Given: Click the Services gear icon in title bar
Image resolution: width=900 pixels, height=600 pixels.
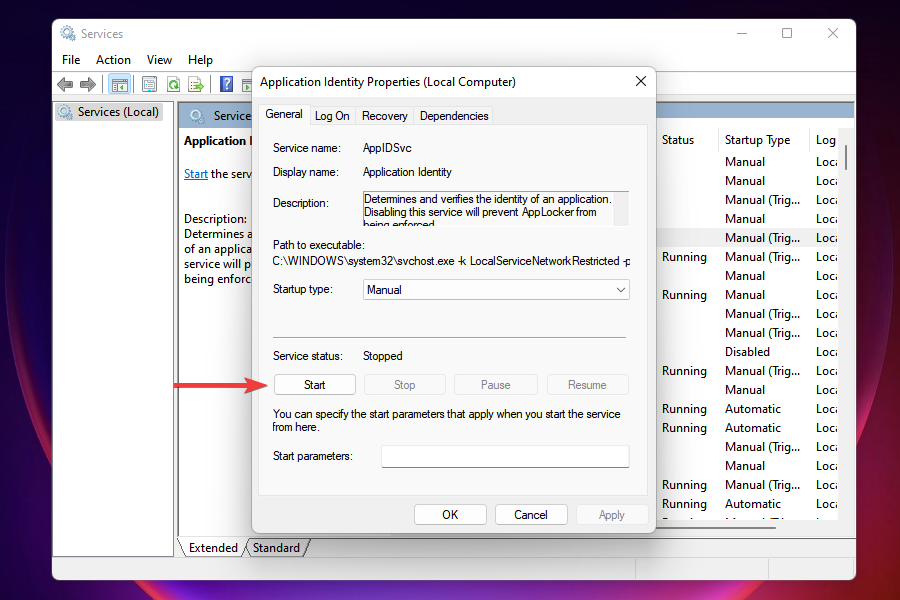Looking at the screenshot, I should coord(68,33).
